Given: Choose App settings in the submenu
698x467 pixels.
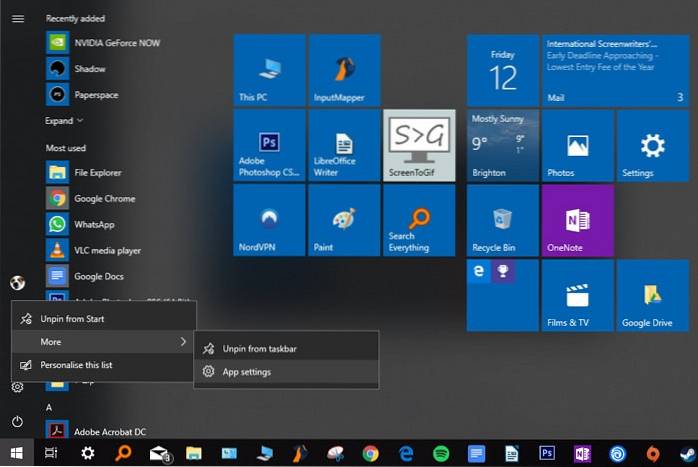Looking at the screenshot, I should pyautogui.click(x=246, y=372).
